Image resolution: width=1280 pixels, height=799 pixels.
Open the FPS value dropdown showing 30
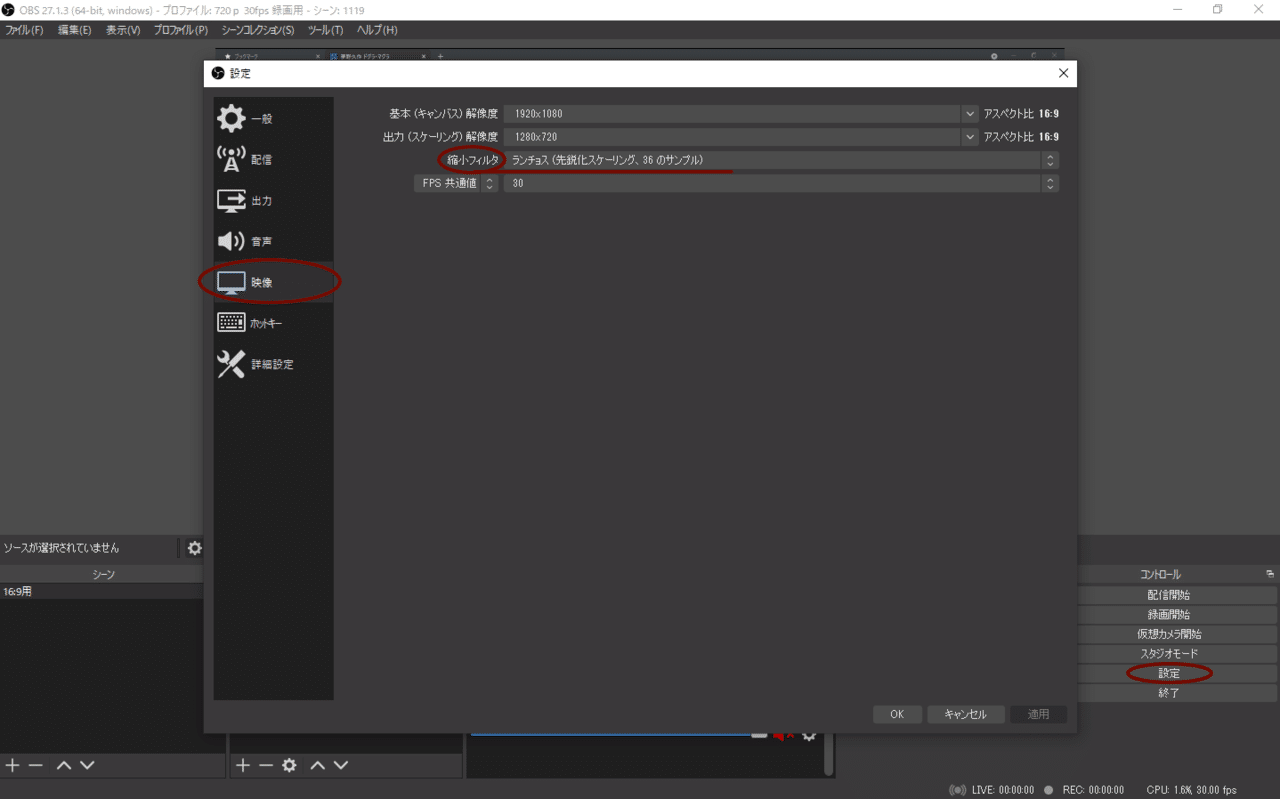click(x=781, y=183)
